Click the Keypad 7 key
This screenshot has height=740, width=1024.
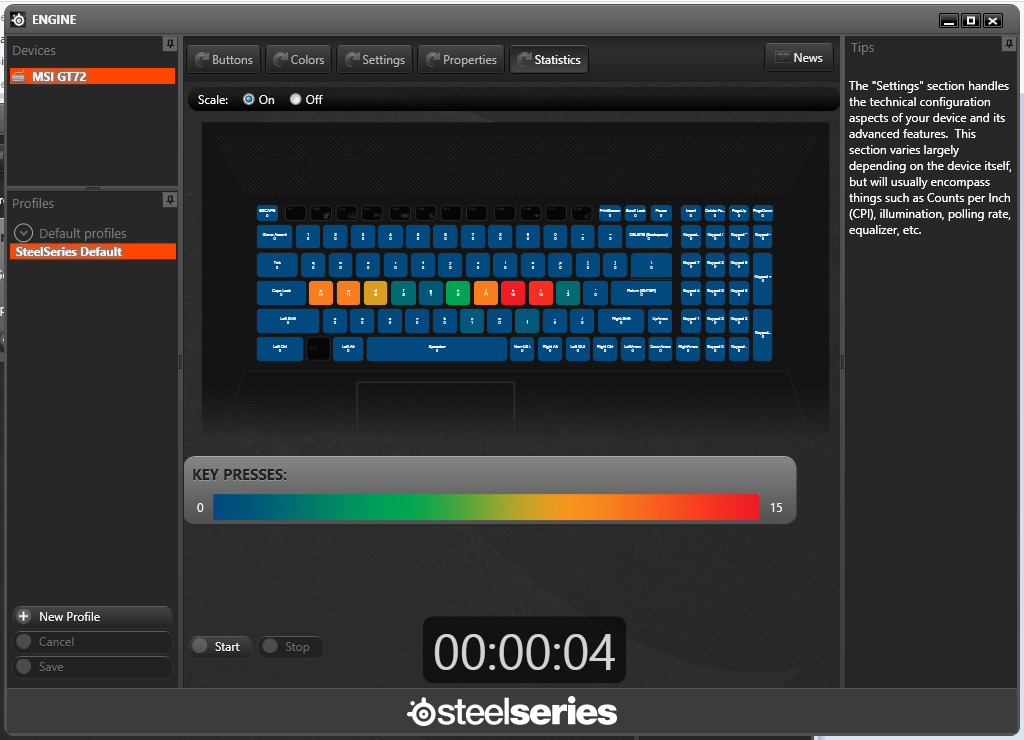coord(691,265)
